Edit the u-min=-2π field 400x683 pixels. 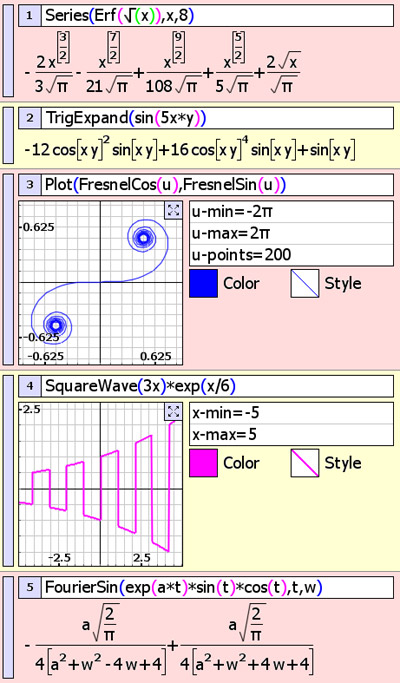coord(292,212)
